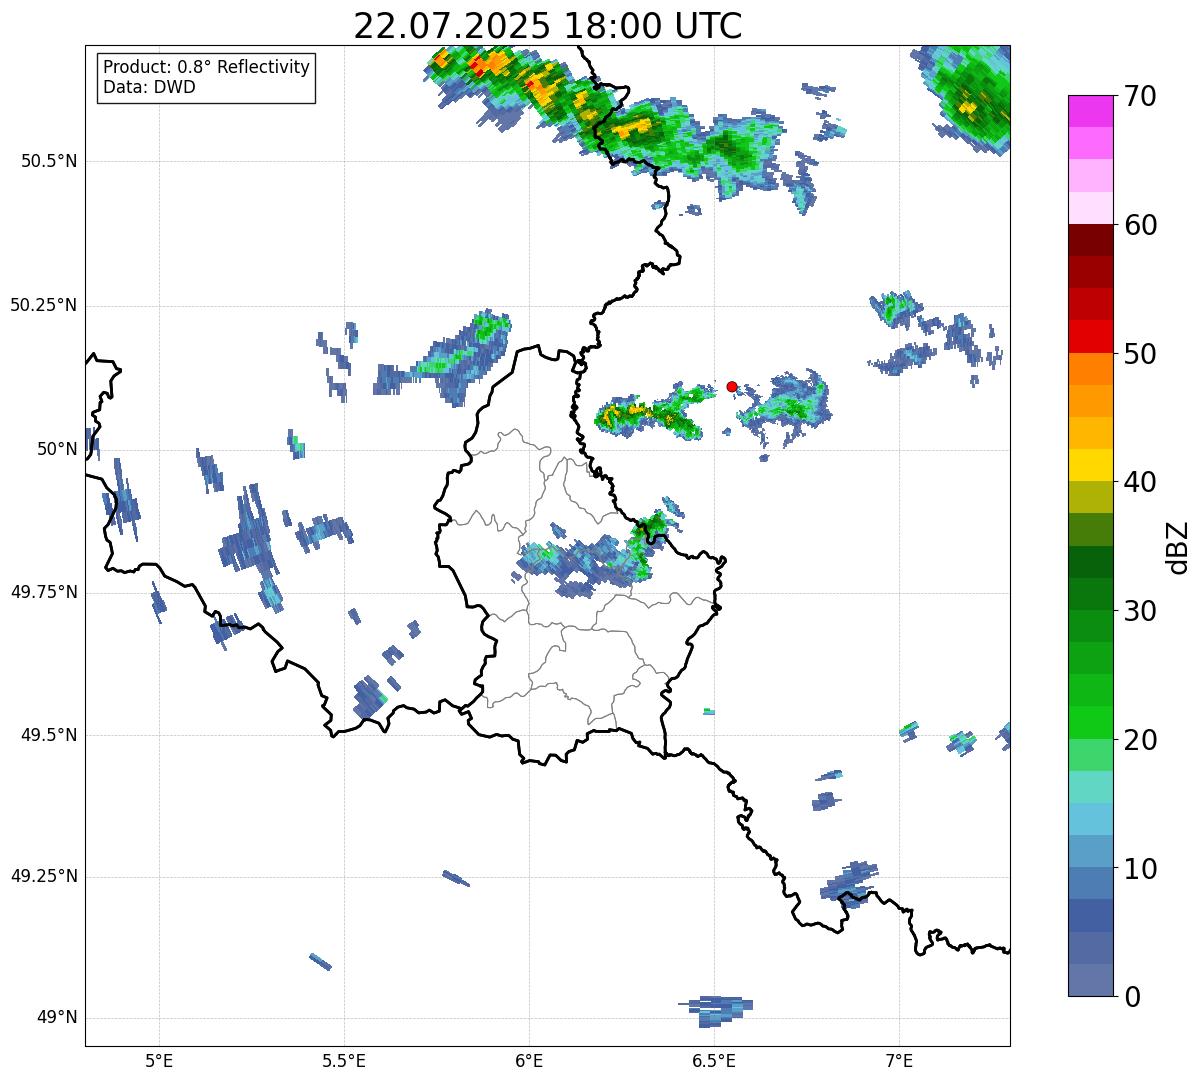Click the colorbar '10' tick label
This screenshot has width=1202, height=1081.
(1140, 868)
